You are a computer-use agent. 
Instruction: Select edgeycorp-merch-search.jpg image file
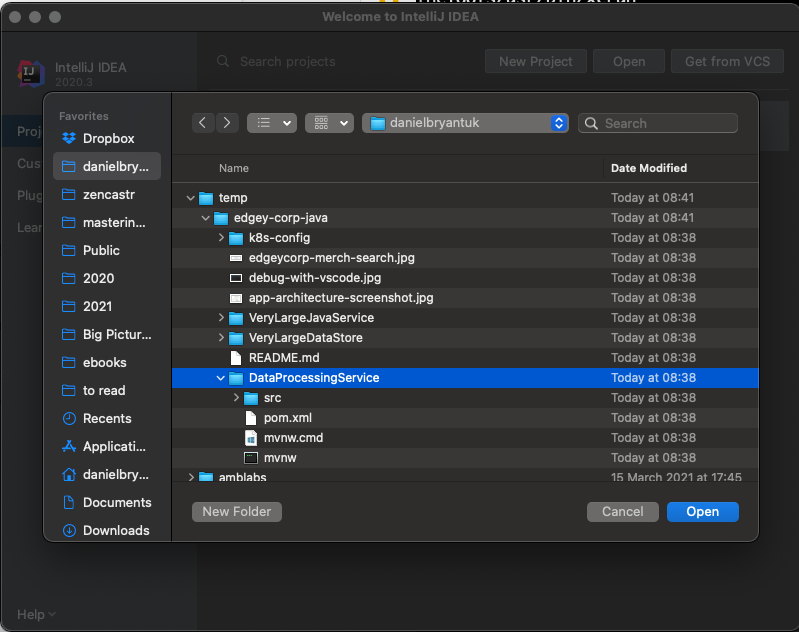[331, 258]
